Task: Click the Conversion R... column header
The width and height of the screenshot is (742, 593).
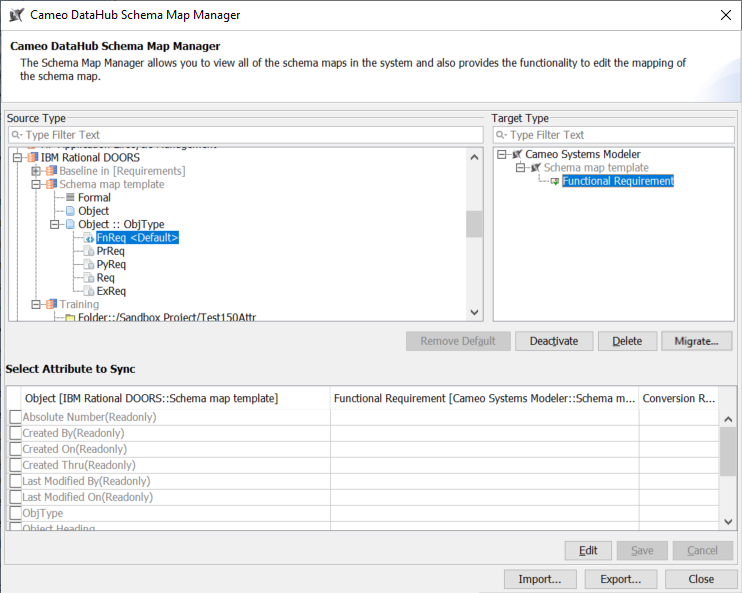Action: pyautogui.click(x=679, y=398)
